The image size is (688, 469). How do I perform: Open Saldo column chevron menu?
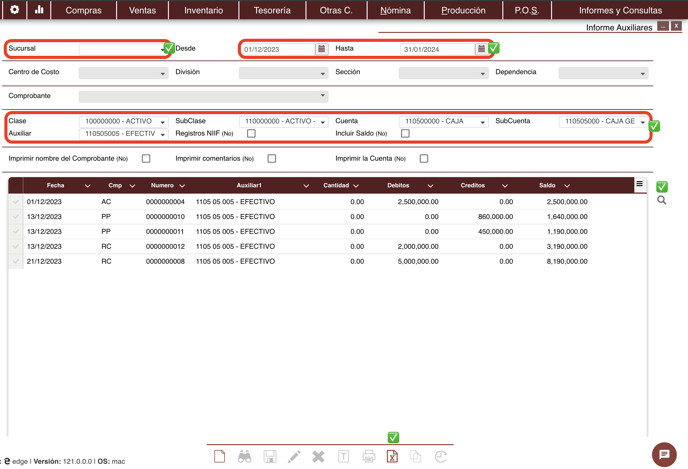(x=567, y=186)
